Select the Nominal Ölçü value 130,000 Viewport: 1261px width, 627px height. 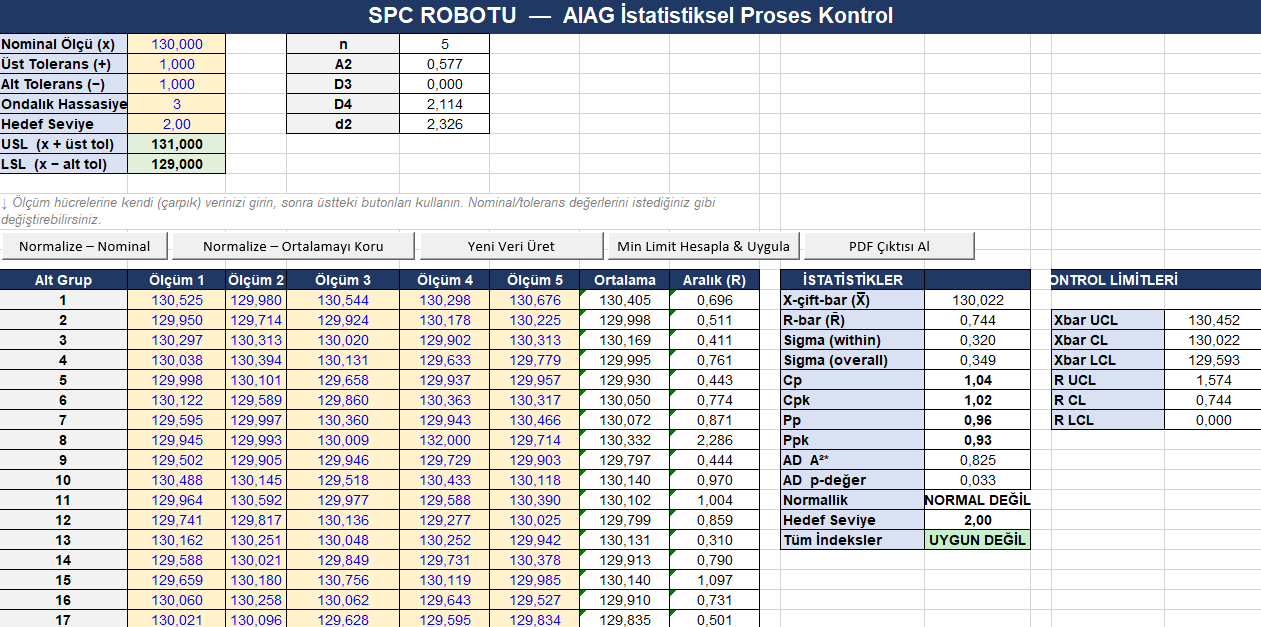177,44
